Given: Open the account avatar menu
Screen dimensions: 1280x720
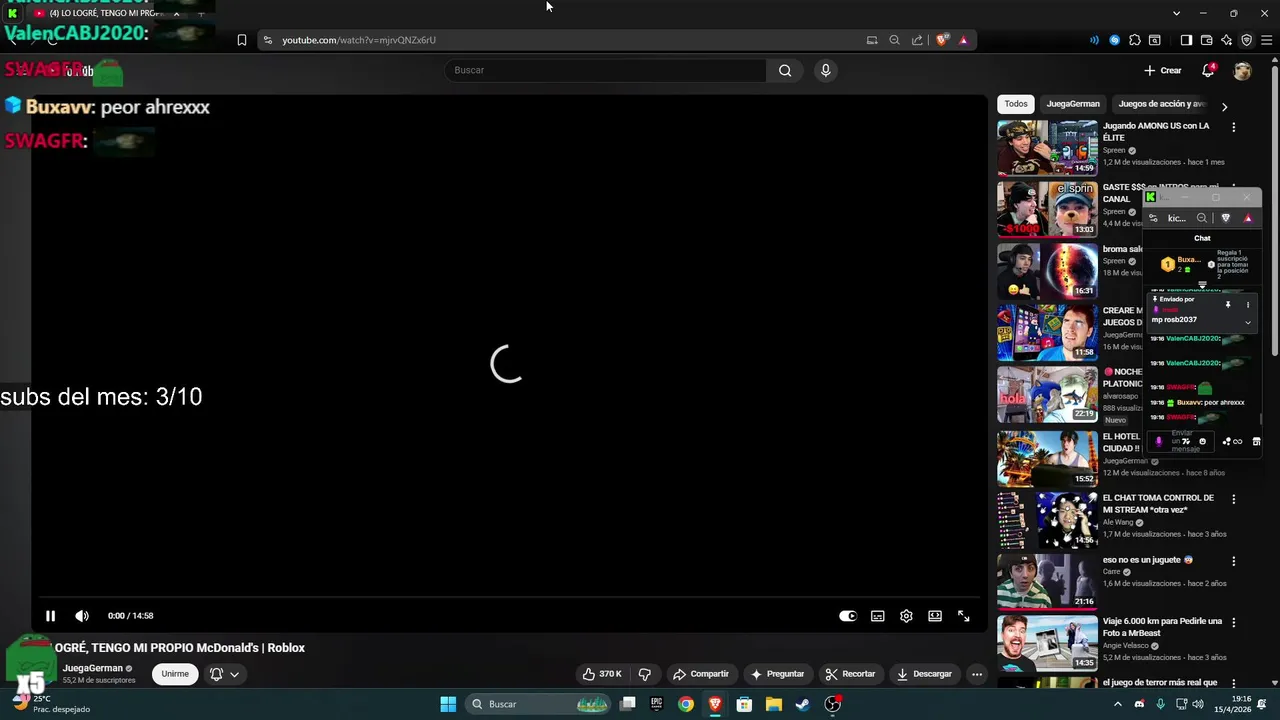Looking at the screenshot, I should click(1242, 71).
